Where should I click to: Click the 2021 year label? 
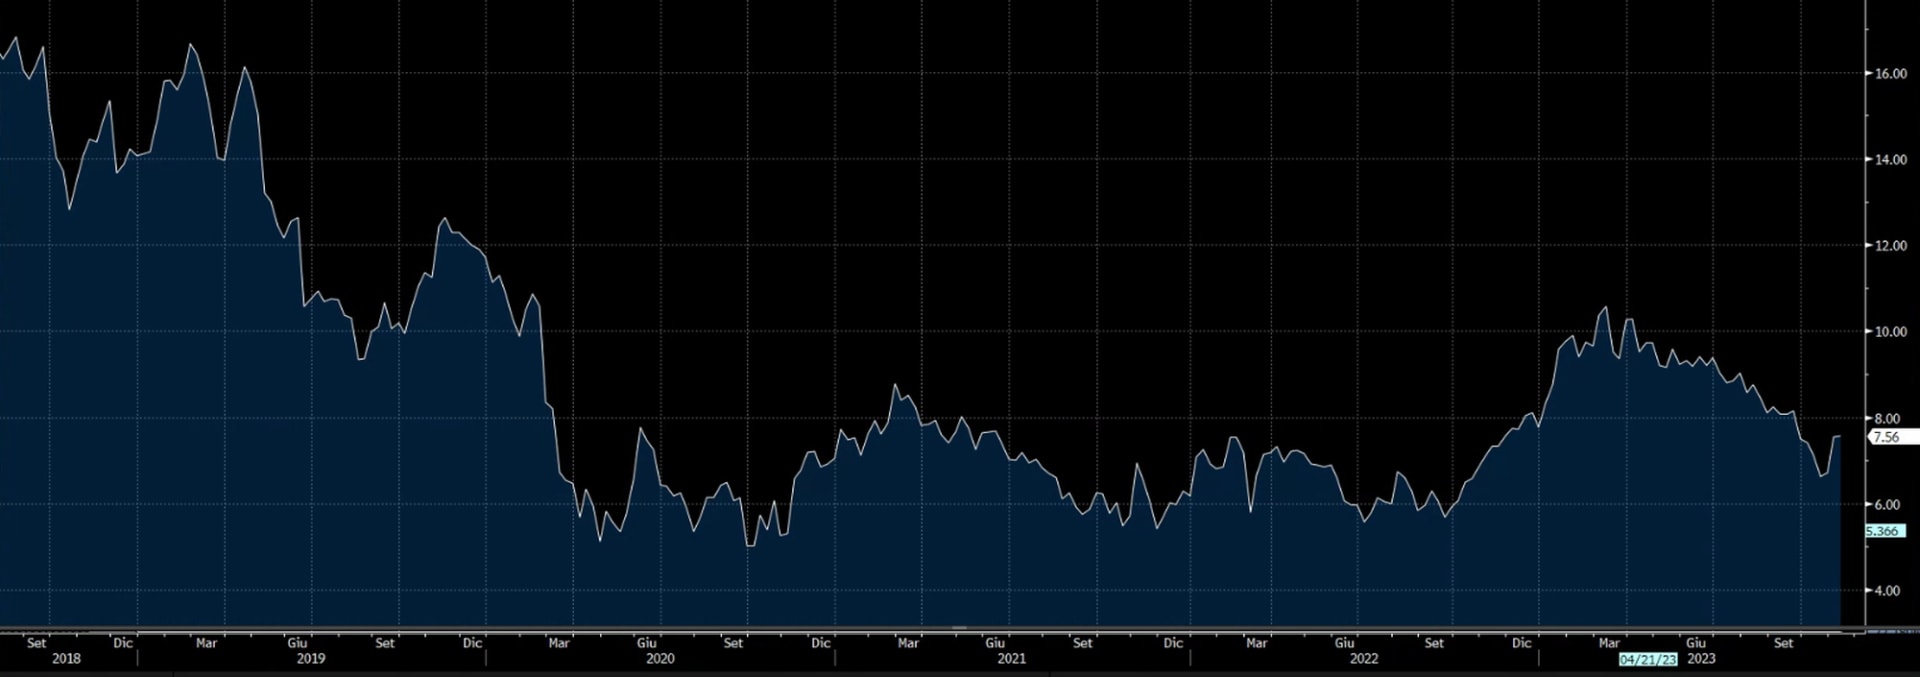[1011, 659]
